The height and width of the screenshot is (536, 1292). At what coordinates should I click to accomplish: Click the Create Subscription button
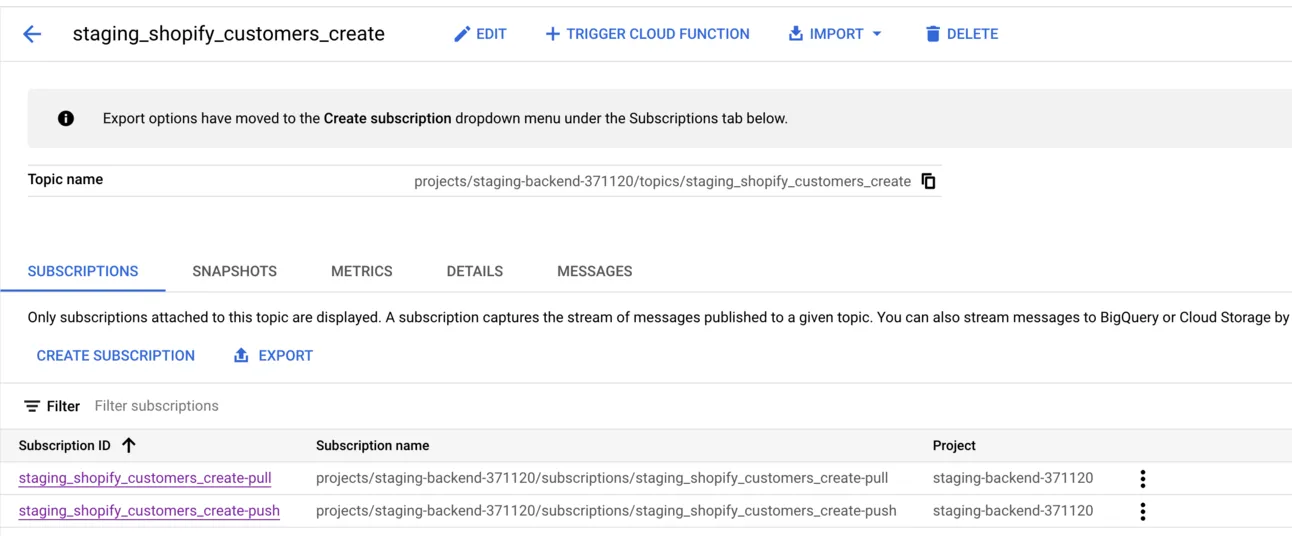[x=116, y=355]
